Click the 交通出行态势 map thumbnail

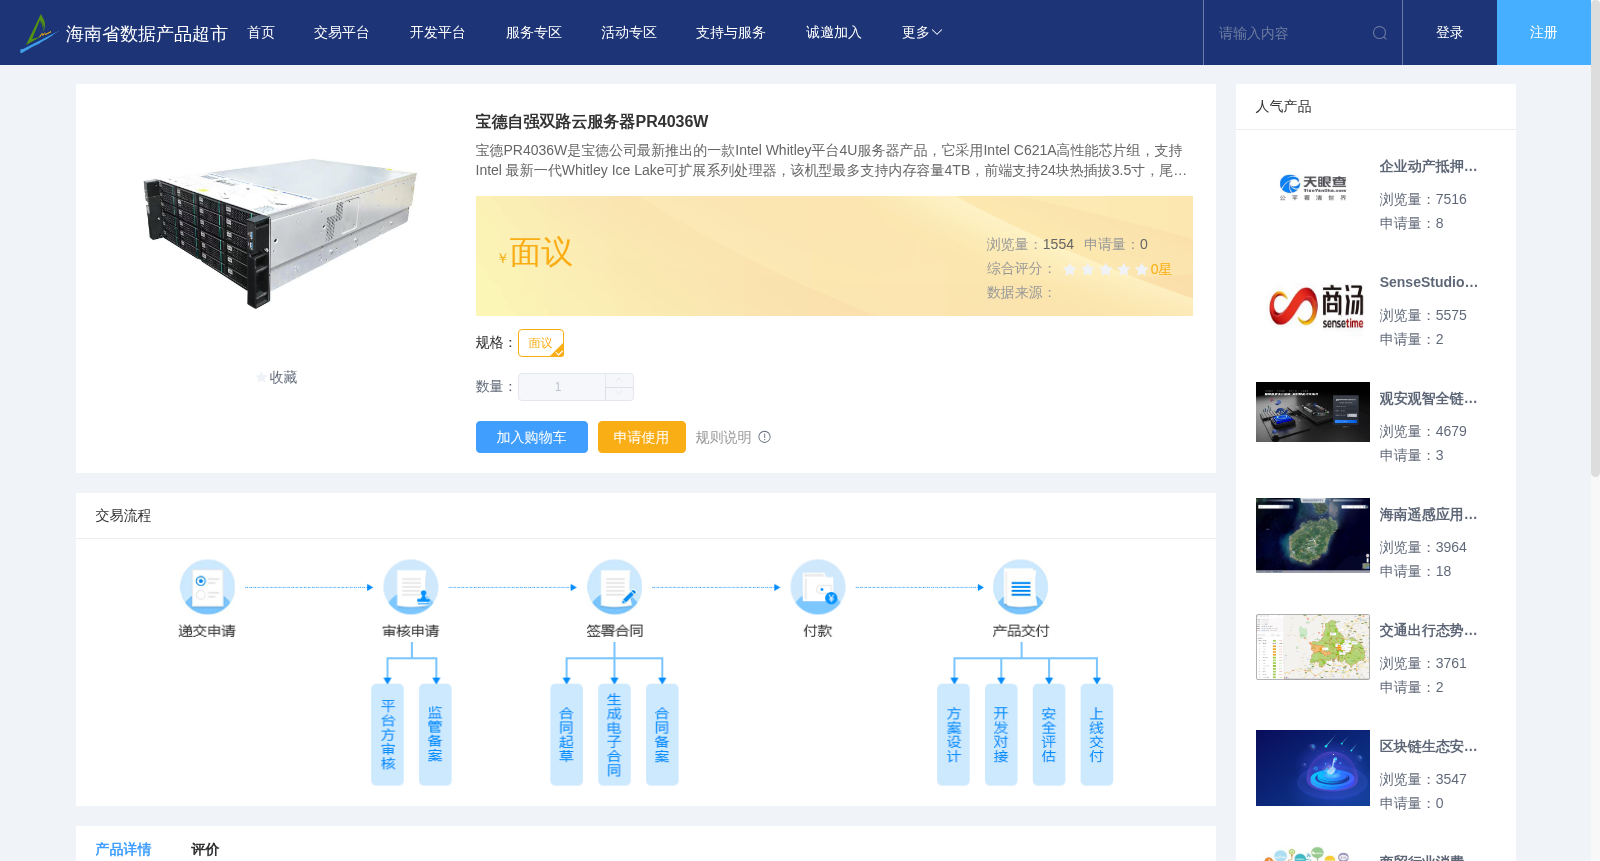(x=1313, y=647)
